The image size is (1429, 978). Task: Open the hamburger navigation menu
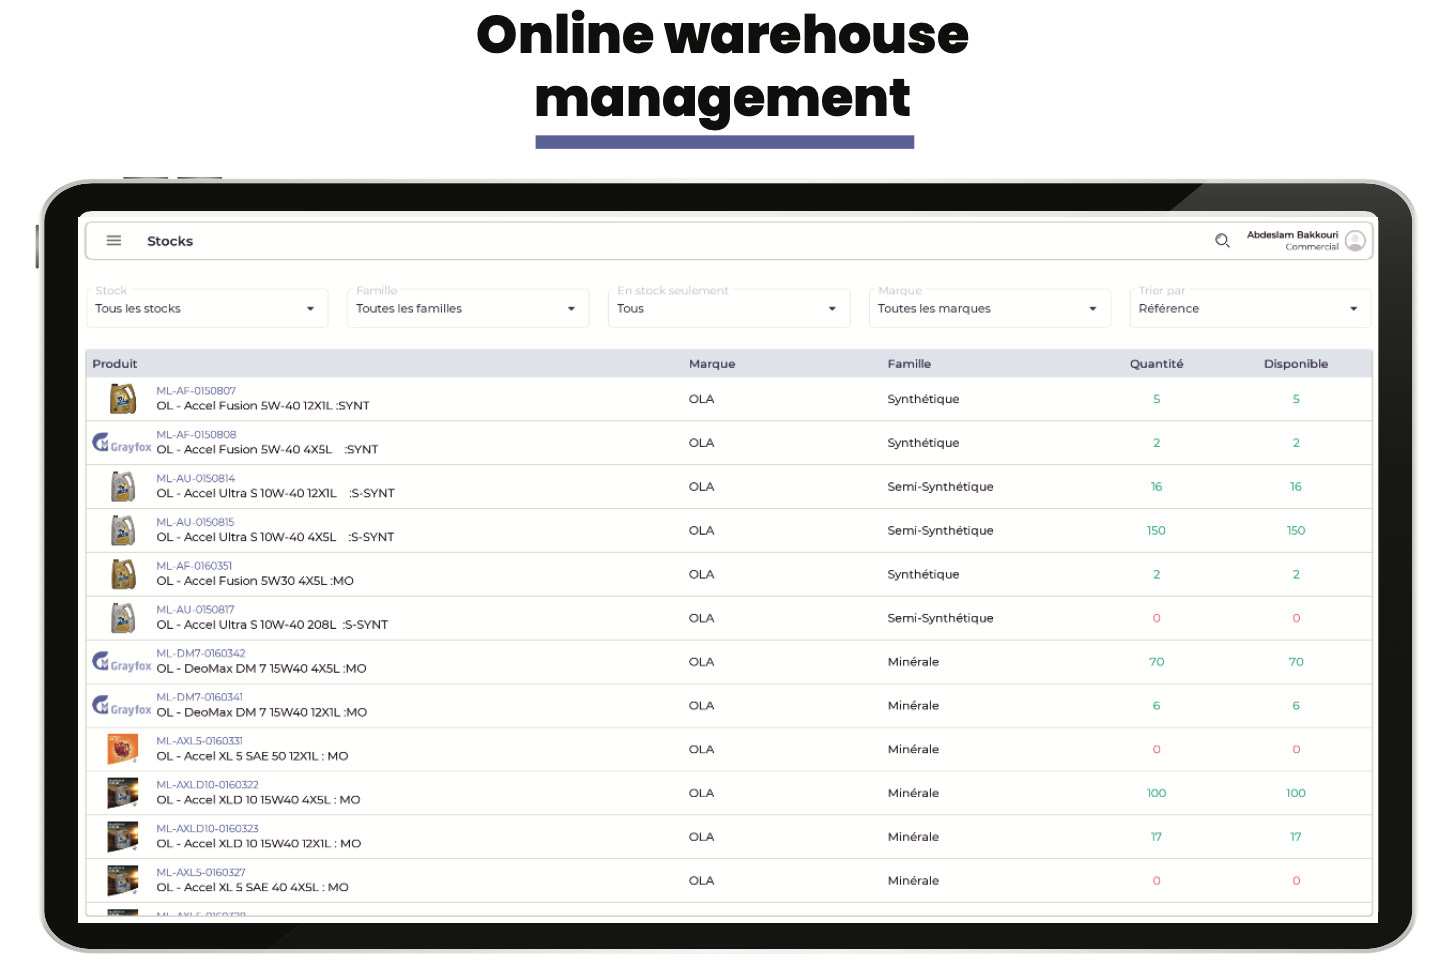tap(114, 241)
